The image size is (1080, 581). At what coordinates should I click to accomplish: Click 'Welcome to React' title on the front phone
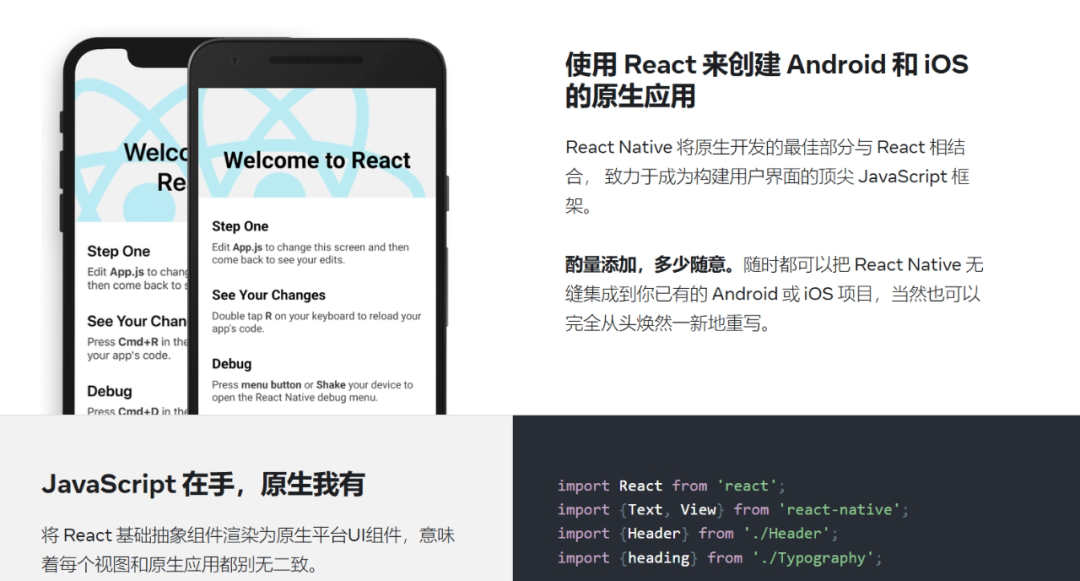(317, 160)
